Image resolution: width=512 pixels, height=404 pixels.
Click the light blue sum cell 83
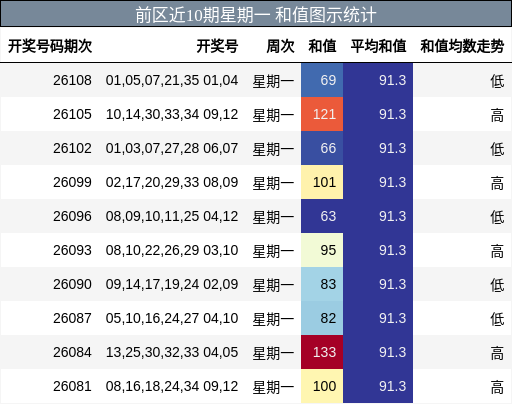tap(322, 284)
